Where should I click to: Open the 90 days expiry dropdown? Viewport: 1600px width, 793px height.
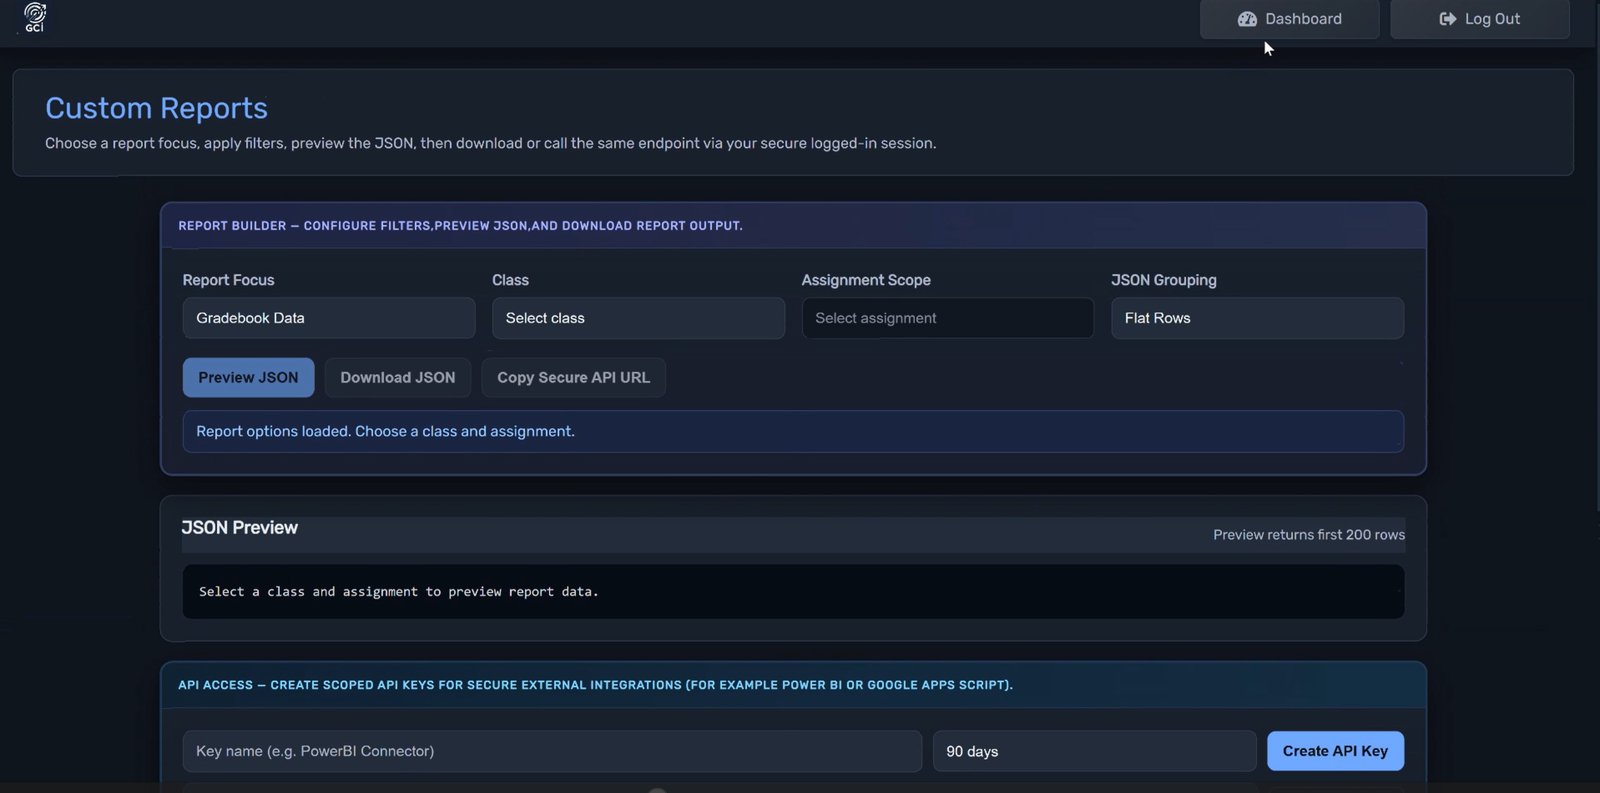(1094, 751)
